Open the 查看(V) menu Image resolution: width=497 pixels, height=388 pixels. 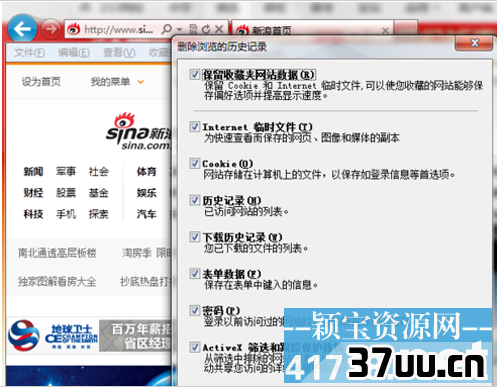pos(119,53)
